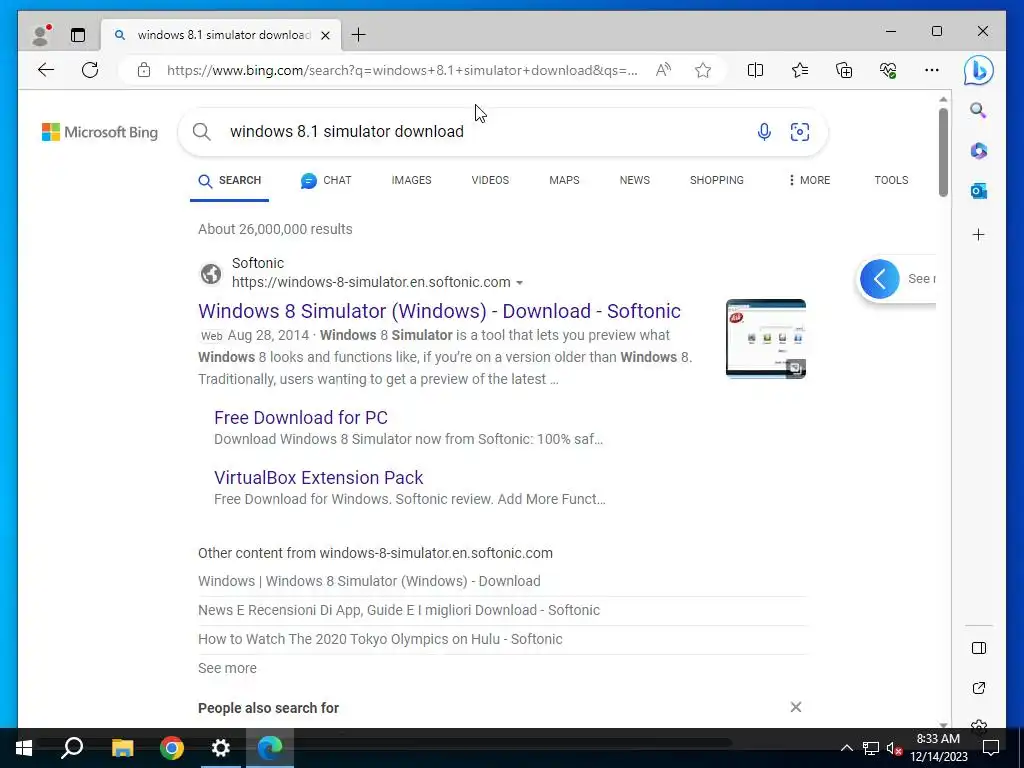Open the Favorites list icon
The height and width of the screenshot is (768, 1024).
800,70
